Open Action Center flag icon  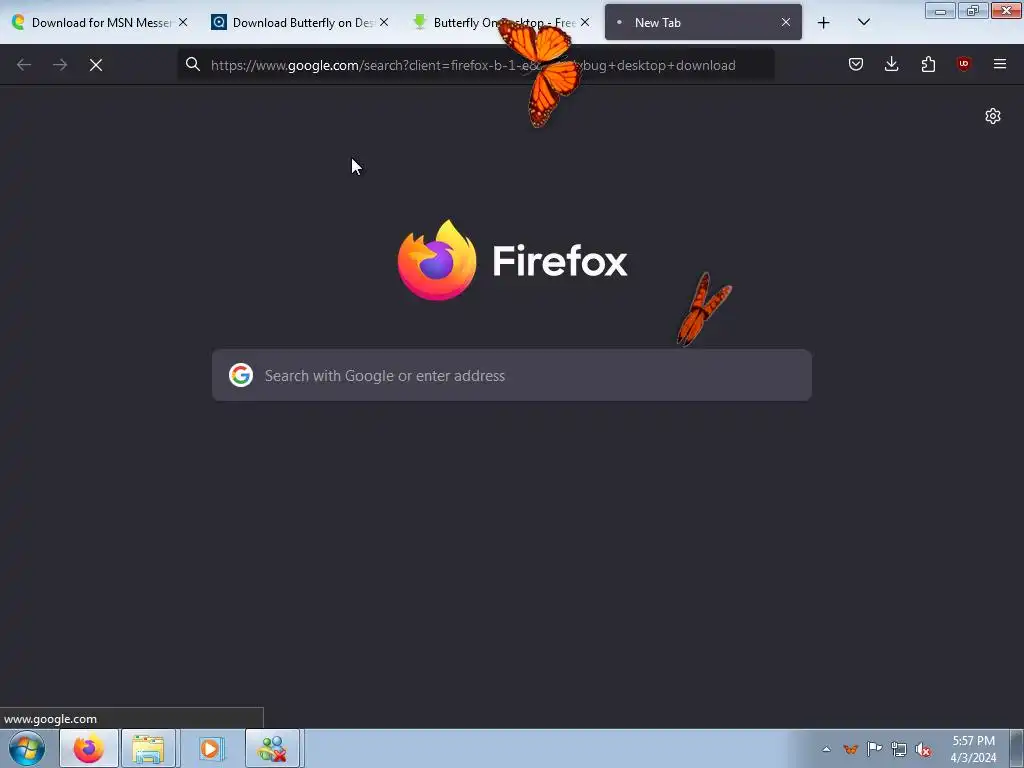click(874, 749)
